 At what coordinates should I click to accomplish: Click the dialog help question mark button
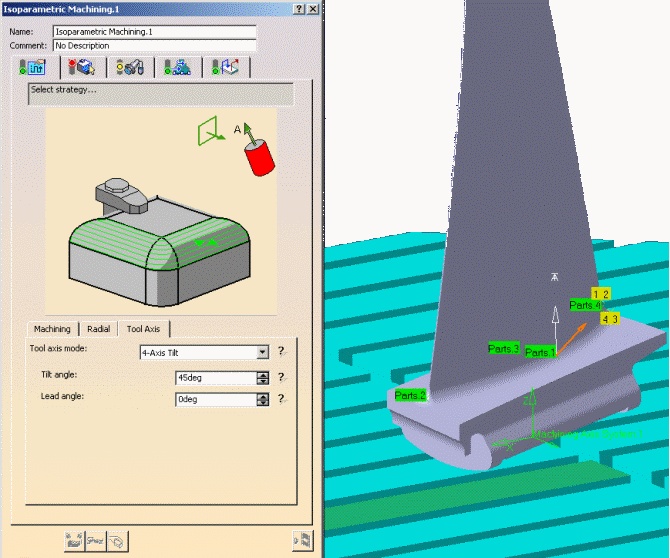coord(299,8)
